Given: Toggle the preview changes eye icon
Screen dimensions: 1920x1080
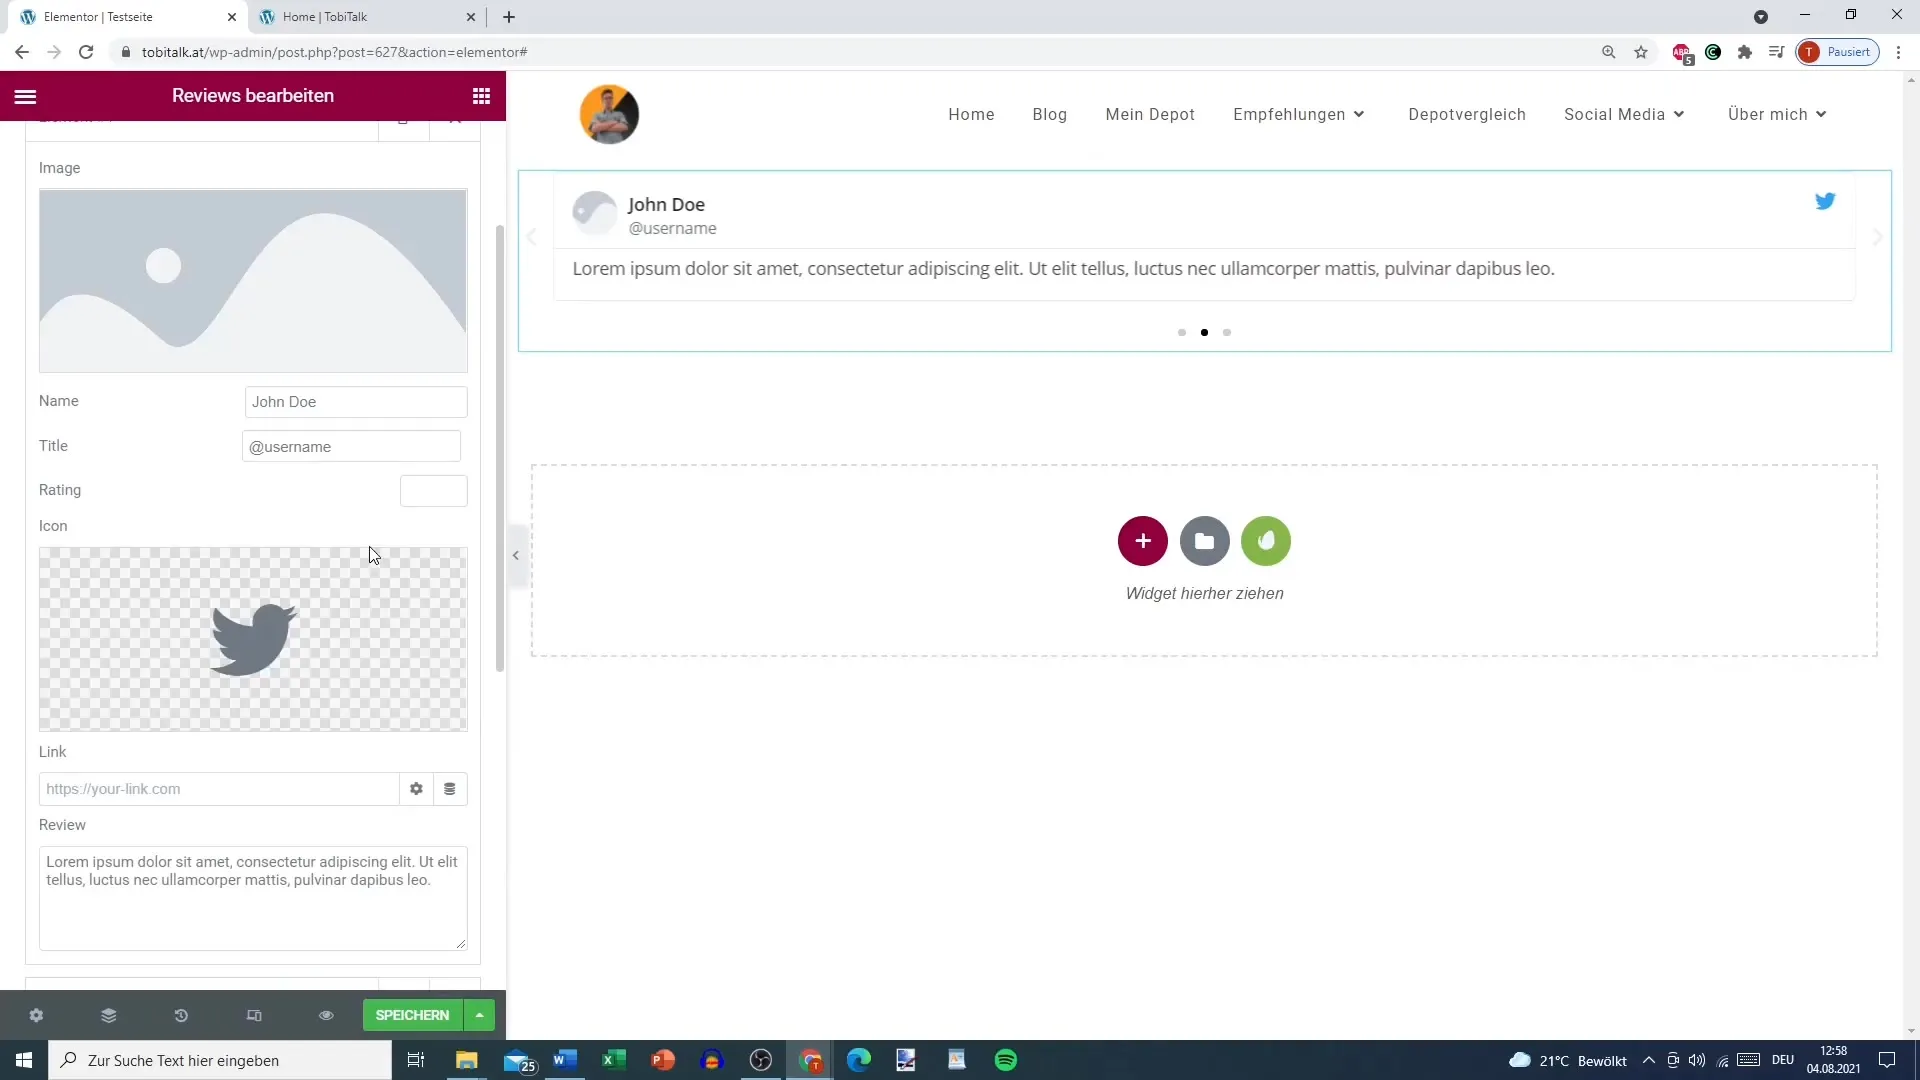Looking at the screenshot, I should tap(326, 1015).
